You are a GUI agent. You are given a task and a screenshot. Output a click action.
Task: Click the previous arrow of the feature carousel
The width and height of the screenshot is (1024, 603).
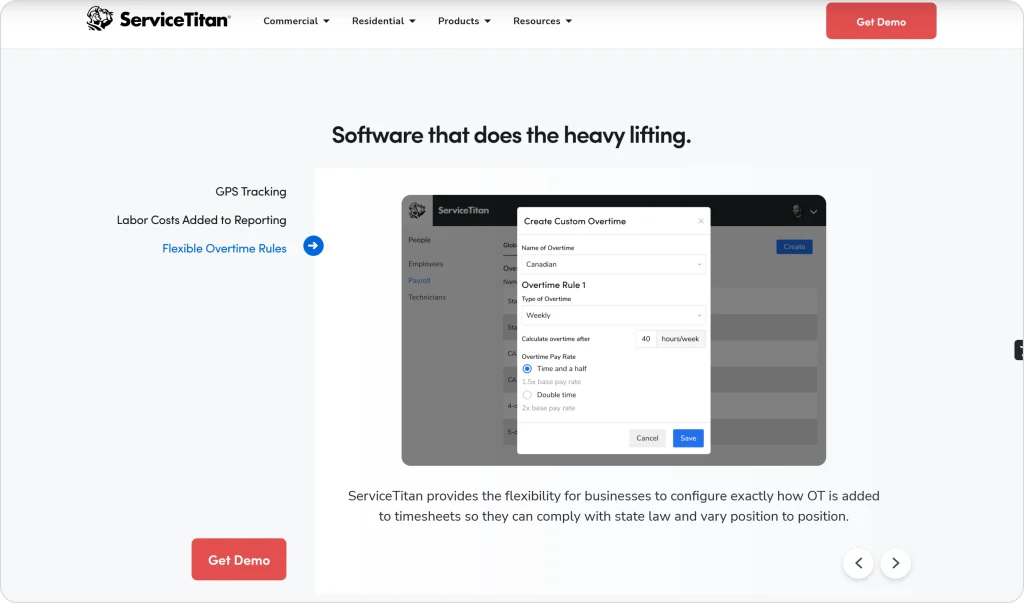click(x=858, y=563)
